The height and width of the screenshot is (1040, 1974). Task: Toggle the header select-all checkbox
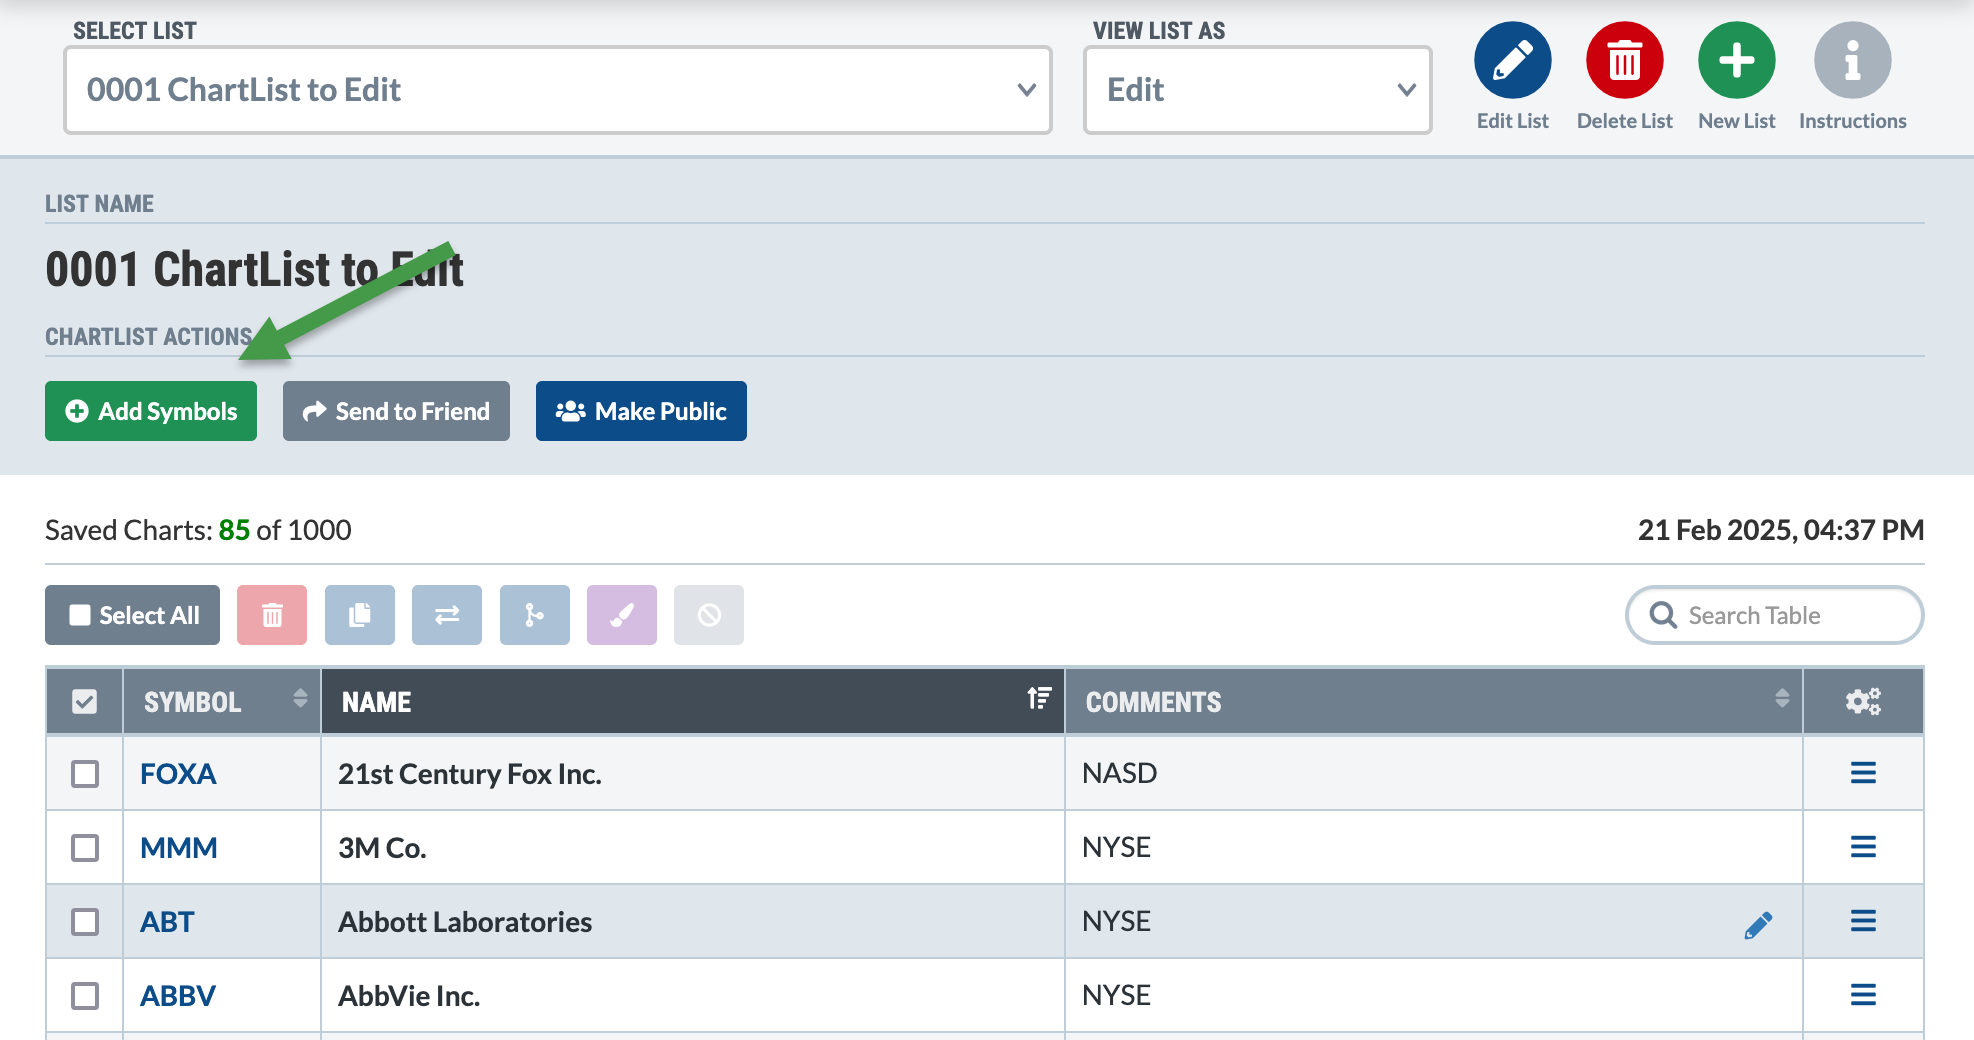85,702
